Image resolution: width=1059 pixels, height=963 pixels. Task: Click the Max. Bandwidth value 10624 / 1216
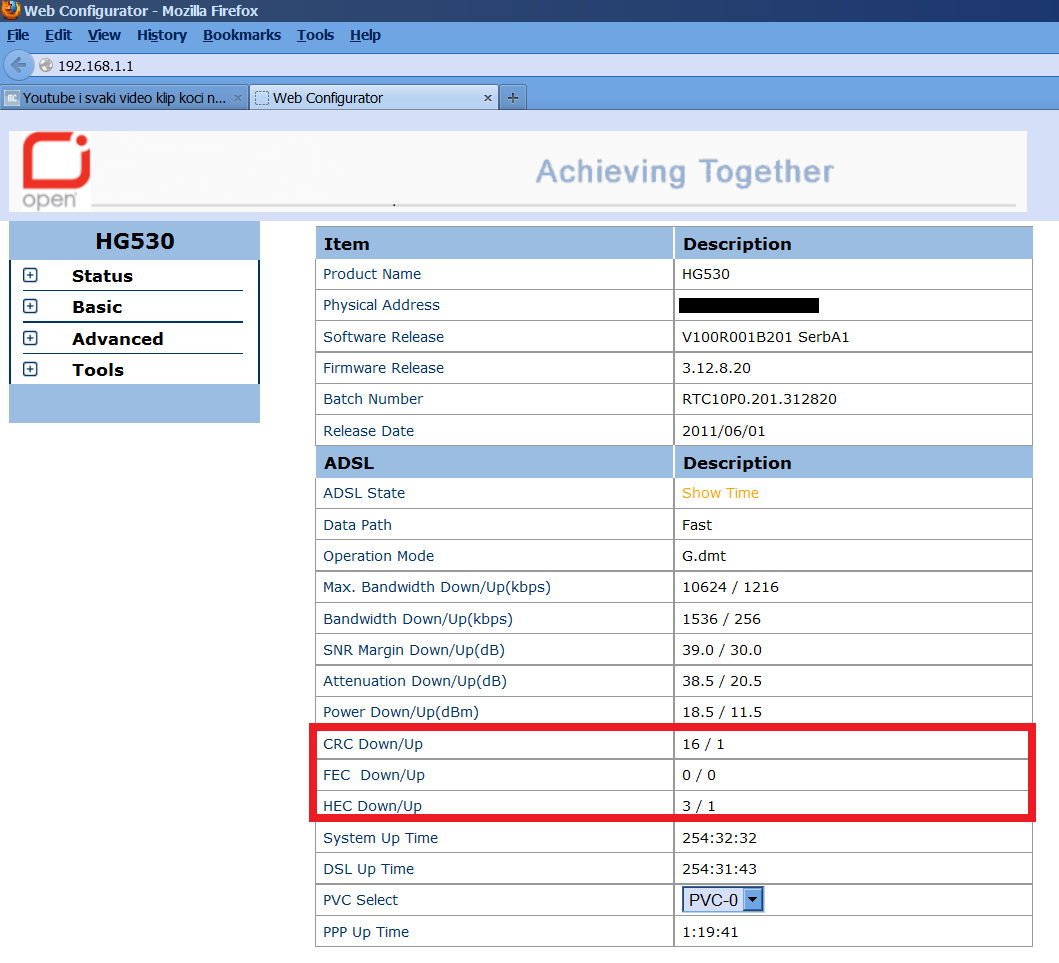click(x=730, y=587)
